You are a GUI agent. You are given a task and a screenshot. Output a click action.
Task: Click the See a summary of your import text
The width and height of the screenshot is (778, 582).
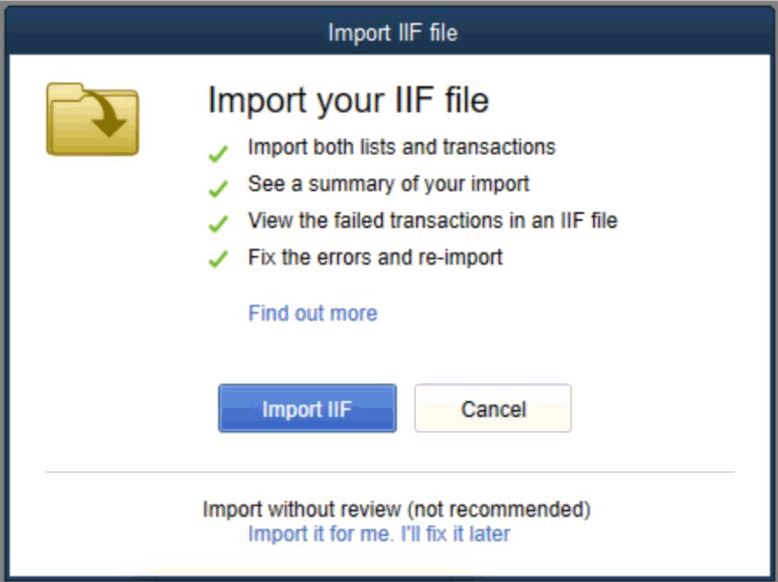[388, 184]
